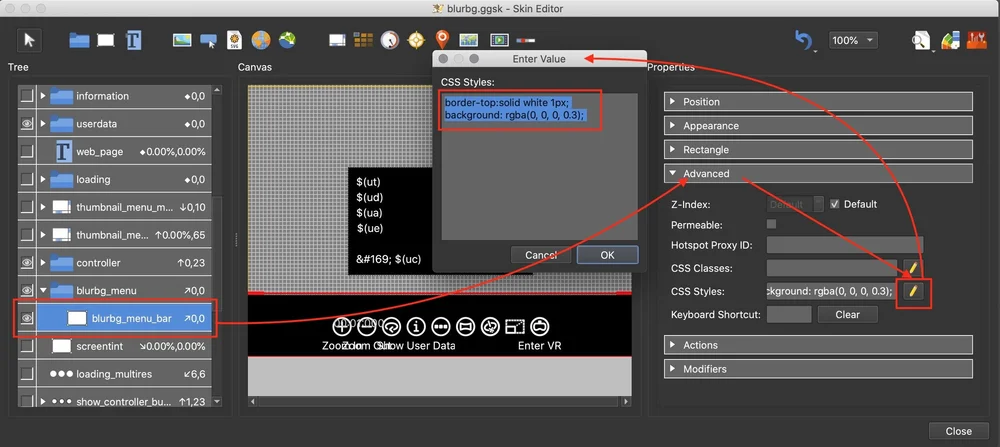
Task: Click the Tree panel vertical scrollbar
Action: (217, 245)
